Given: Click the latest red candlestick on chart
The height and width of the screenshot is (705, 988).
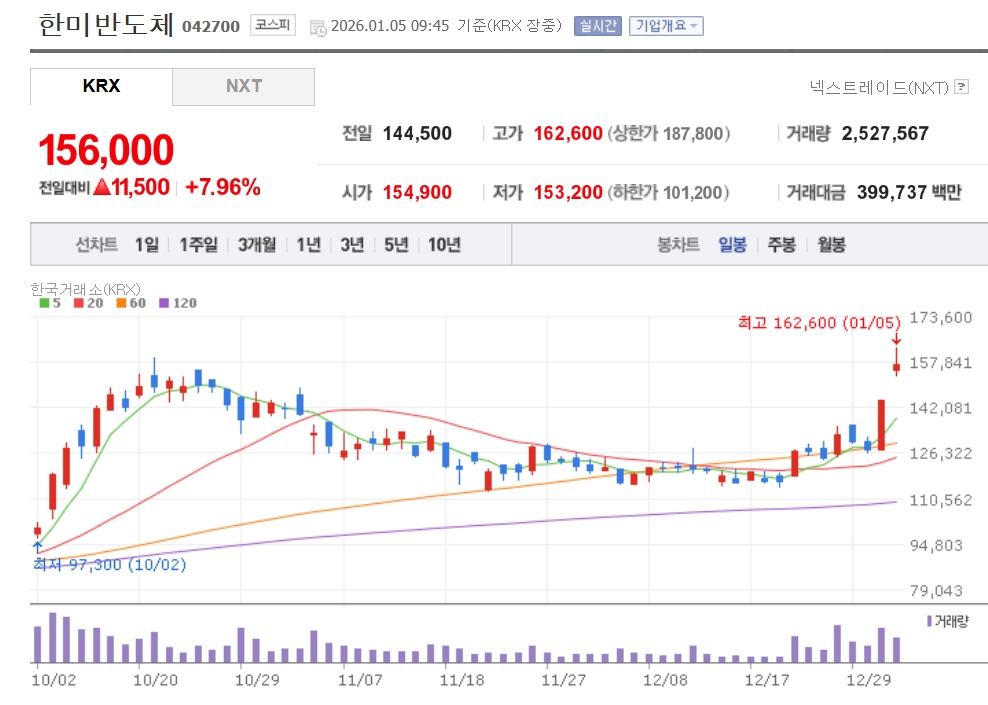Looking at the screenshot, I should 897,368.
